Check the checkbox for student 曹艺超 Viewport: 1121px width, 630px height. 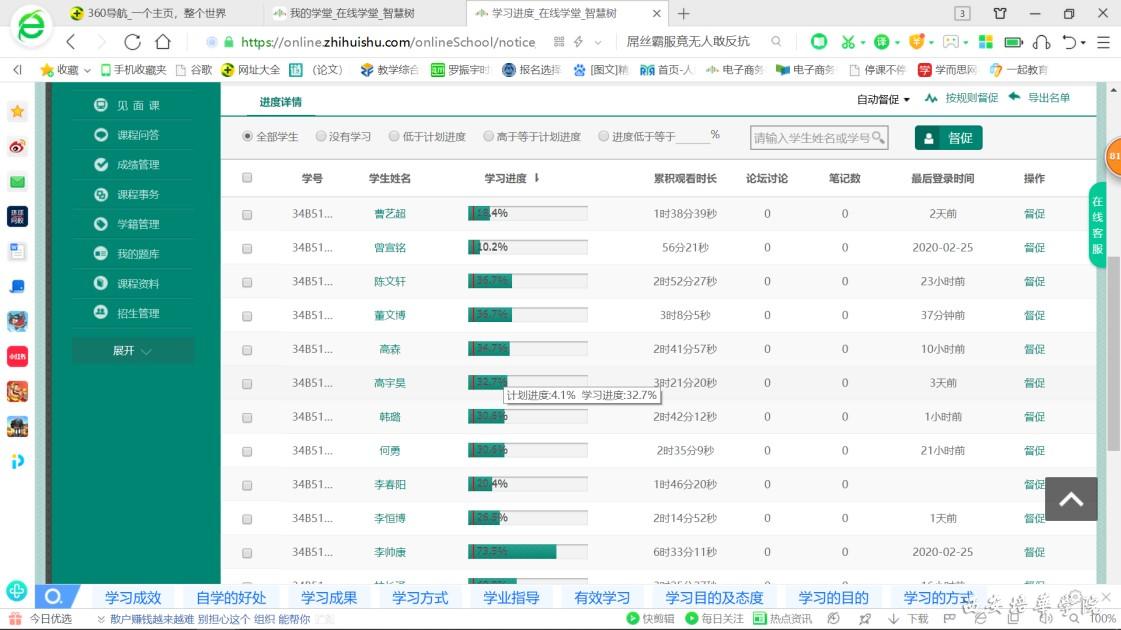click(247, 214)
